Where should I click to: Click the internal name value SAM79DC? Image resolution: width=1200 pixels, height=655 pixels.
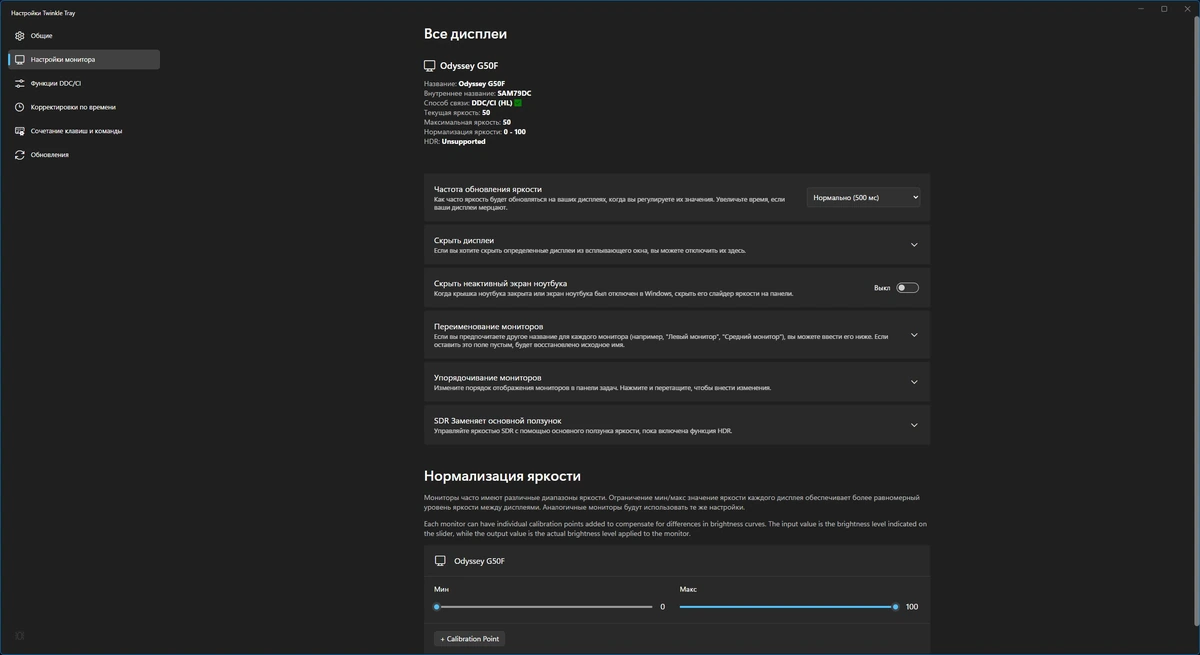click(514, 93)
